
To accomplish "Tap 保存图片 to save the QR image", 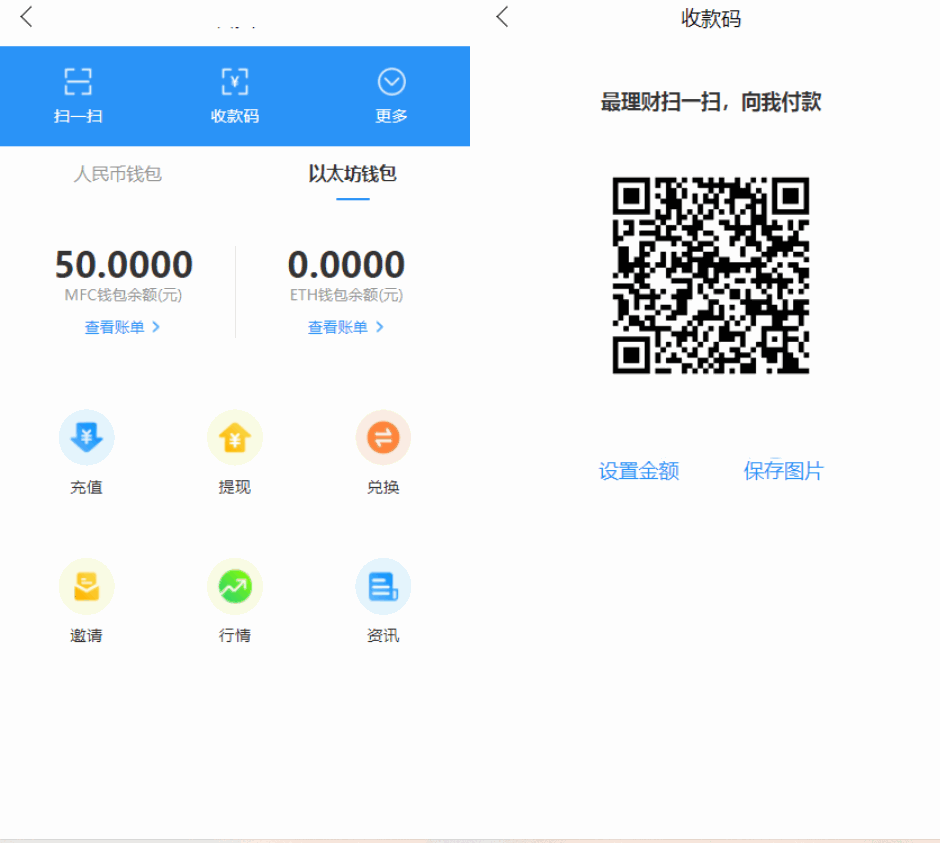I will point(784,470).
